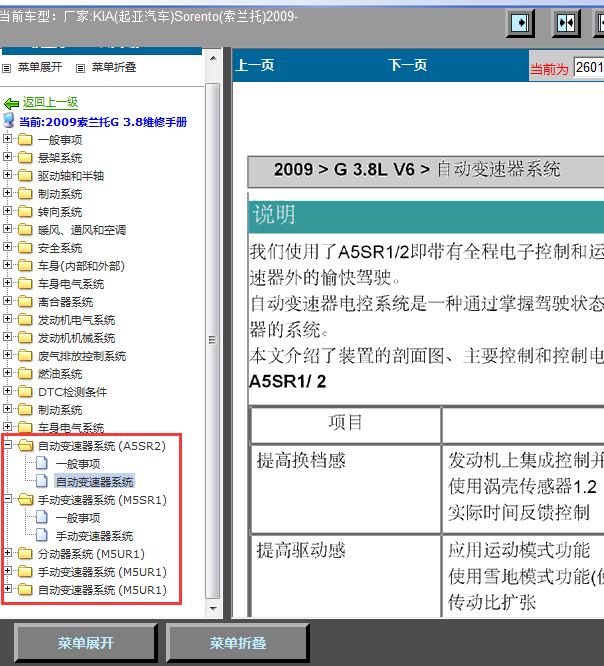Click the folder icon of 燃油系统
The width and height of the screenshot is (604, 666).
tap(25, 373)
